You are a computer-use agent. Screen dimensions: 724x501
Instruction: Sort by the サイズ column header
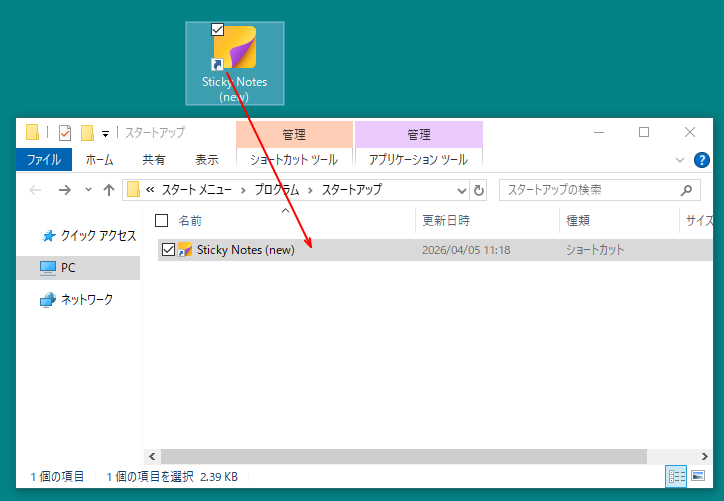pos(699,221)
